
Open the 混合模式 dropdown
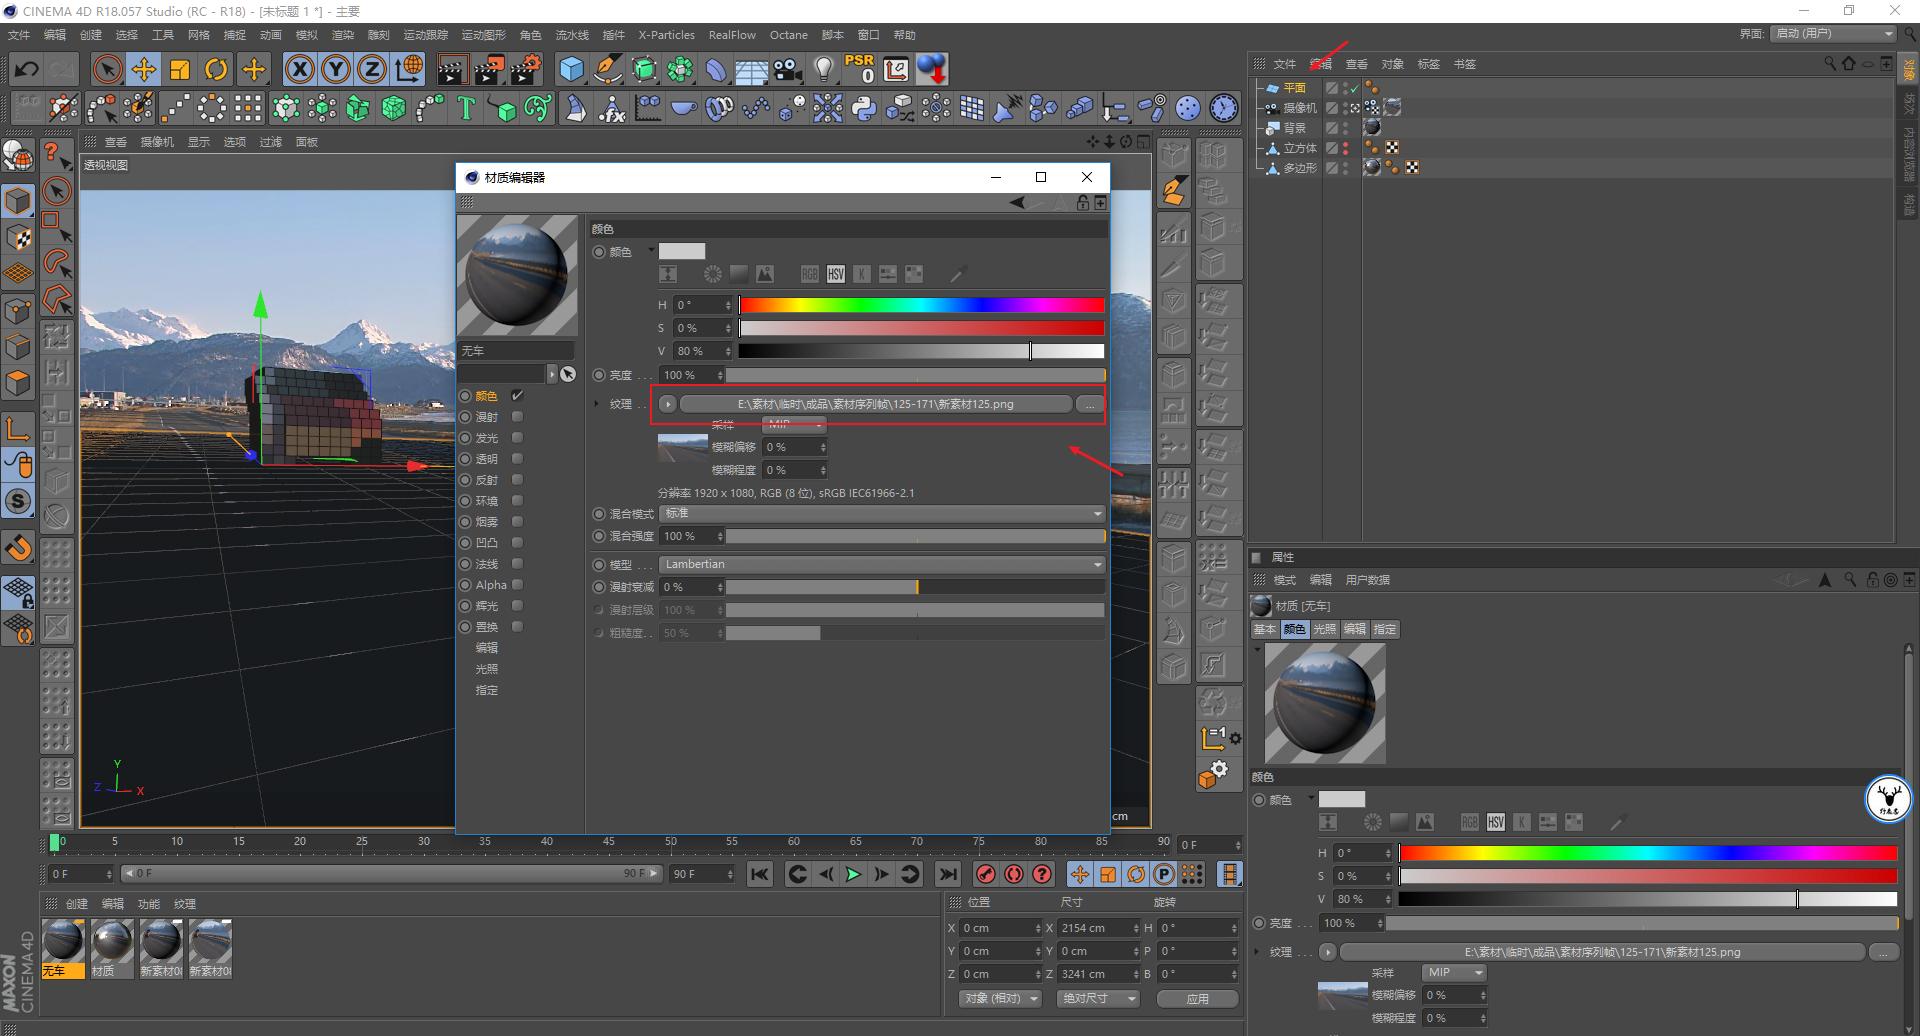pos(881,514)
